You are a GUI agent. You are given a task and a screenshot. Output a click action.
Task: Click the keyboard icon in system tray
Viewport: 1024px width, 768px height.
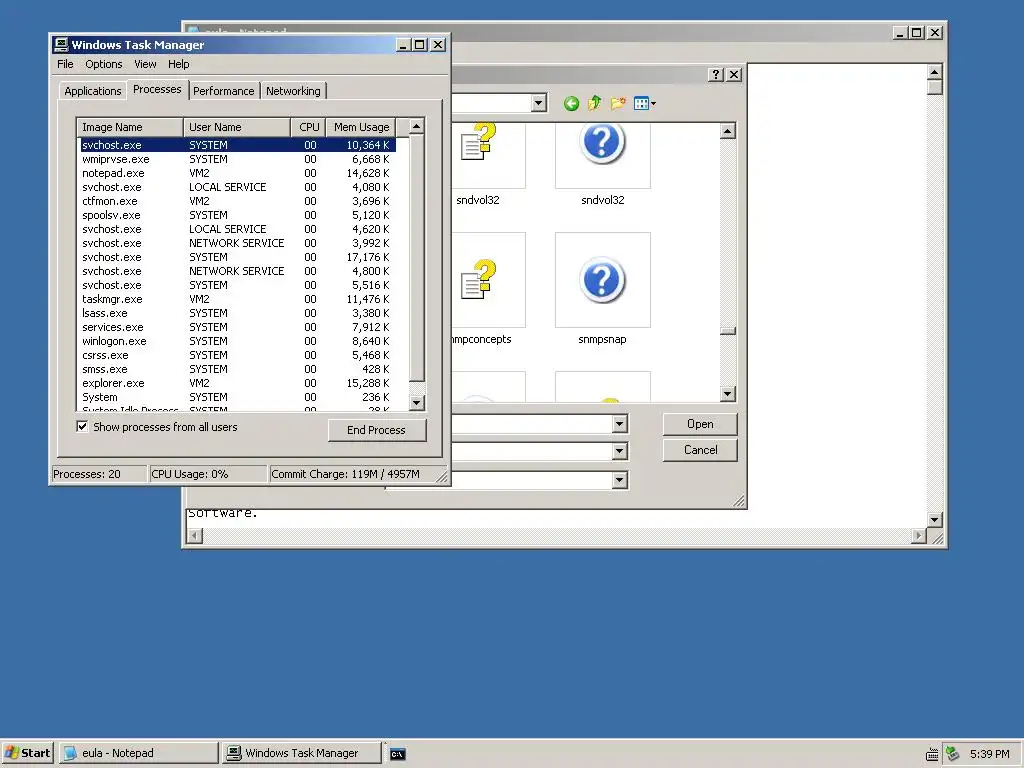[x=932, y=754]
